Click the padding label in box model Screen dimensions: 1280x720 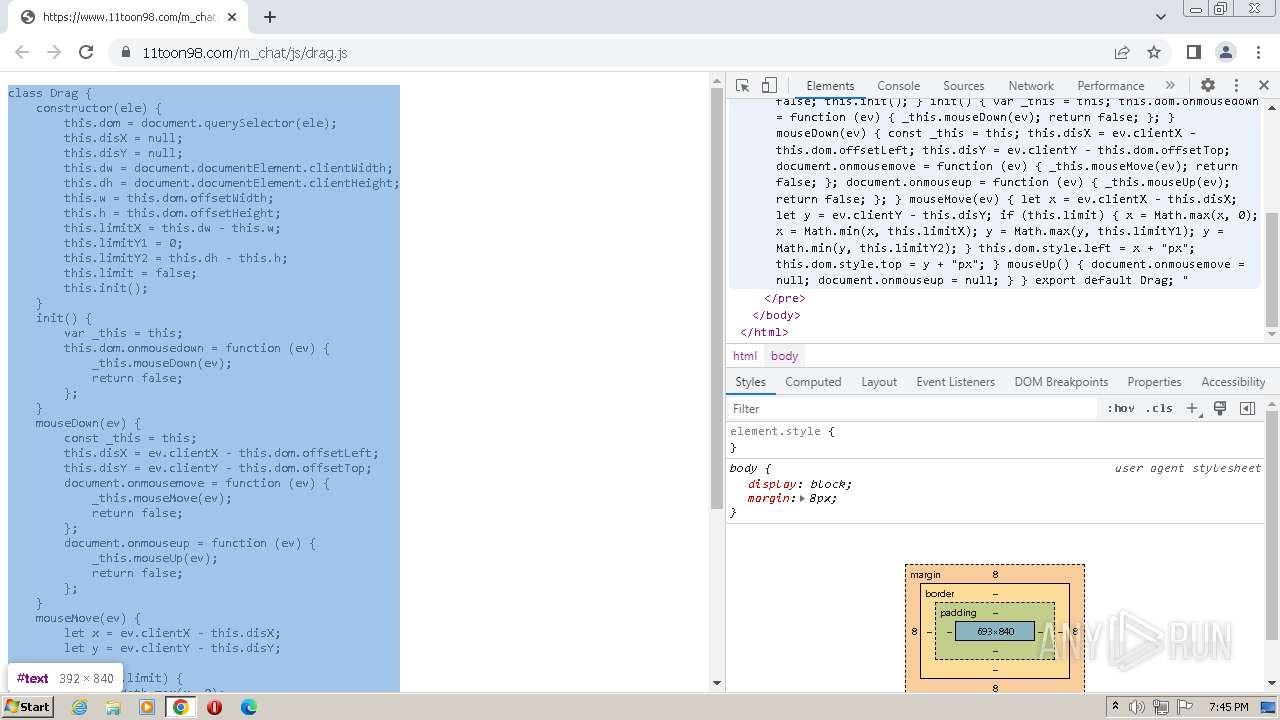[958, 612]
